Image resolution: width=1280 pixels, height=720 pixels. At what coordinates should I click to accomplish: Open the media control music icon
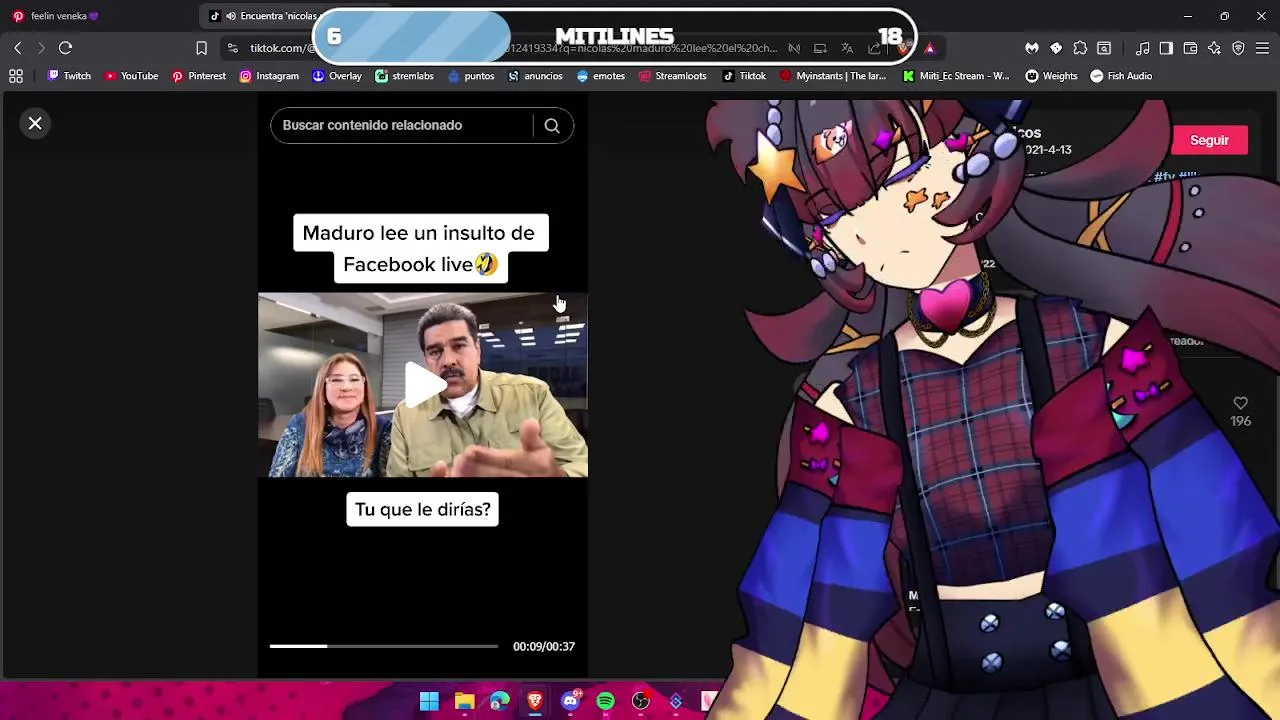point(1143,48)
